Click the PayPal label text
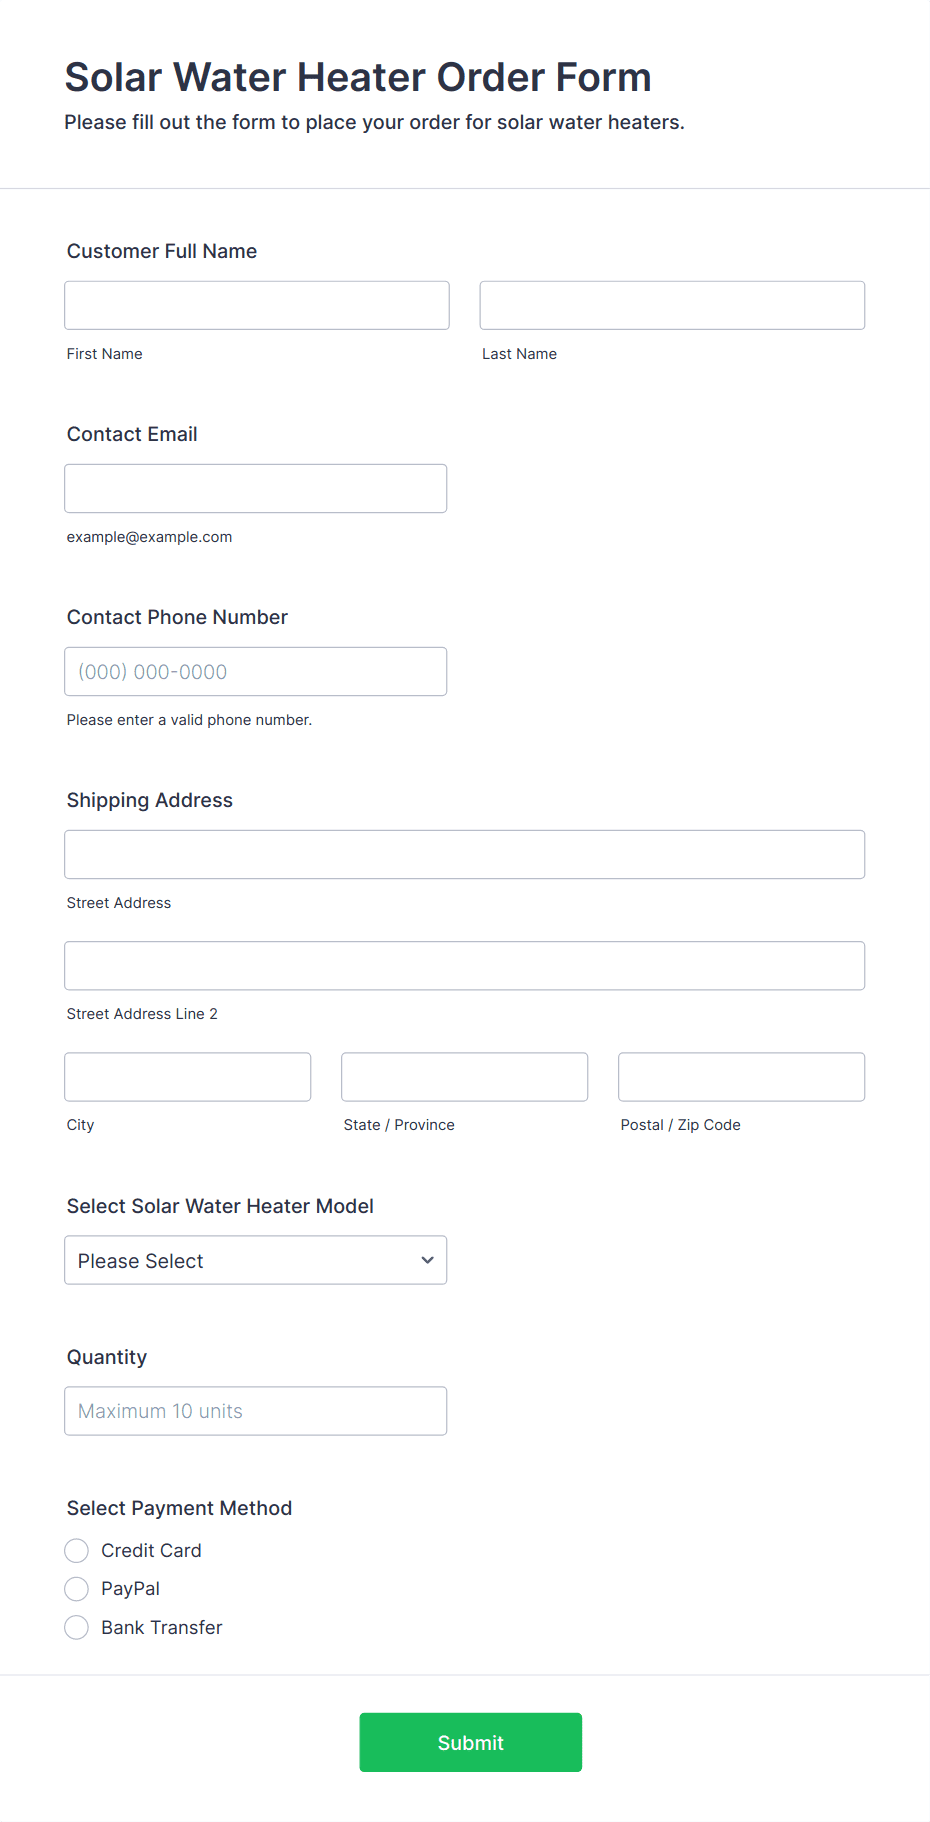The image size is (930, 1822). (130, 1588)
